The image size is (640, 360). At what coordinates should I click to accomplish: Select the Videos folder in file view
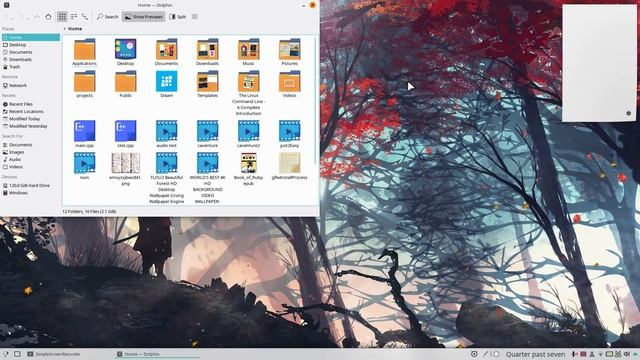click(289, 81)
